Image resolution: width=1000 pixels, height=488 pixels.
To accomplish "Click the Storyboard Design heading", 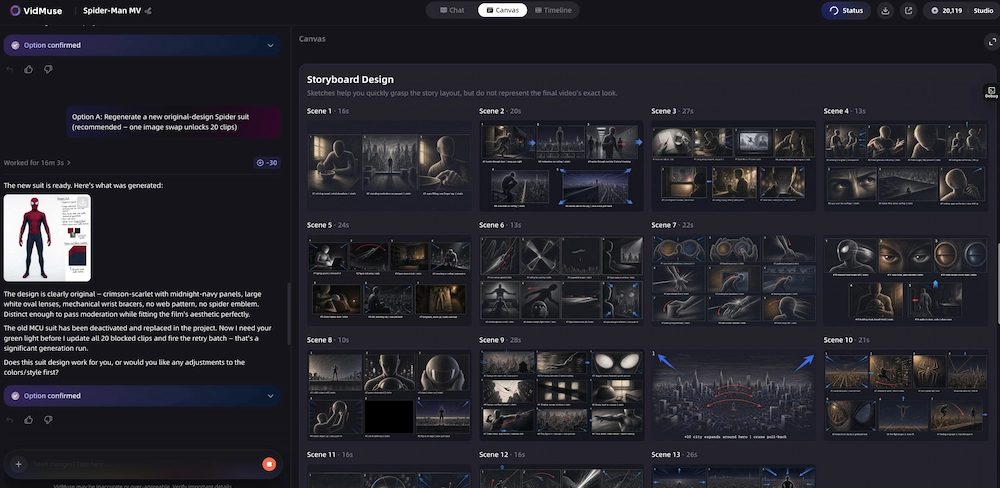I will pos(350,80).
